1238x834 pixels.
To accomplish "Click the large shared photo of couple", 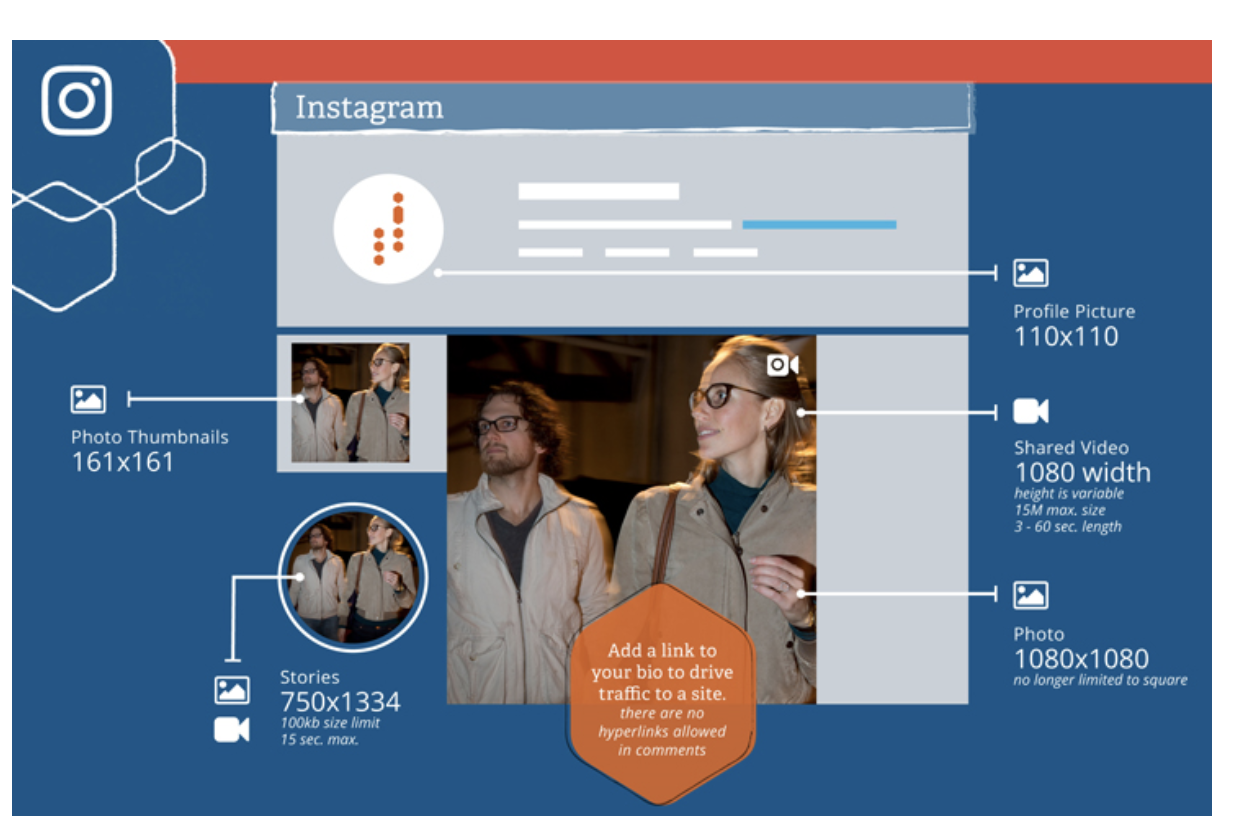I will coord(631,519).
